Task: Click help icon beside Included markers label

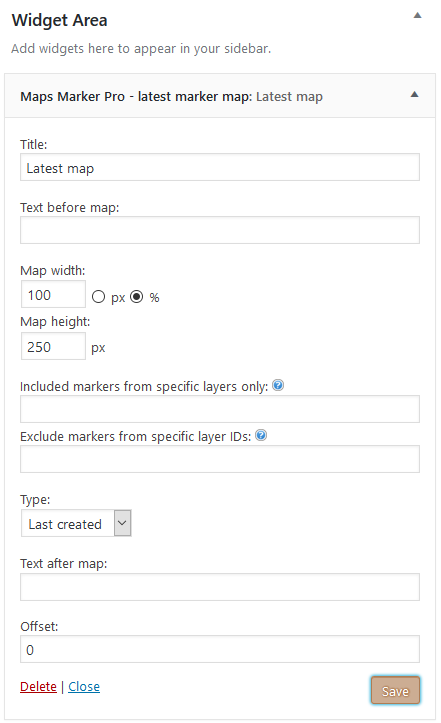Action: [278, 385]
